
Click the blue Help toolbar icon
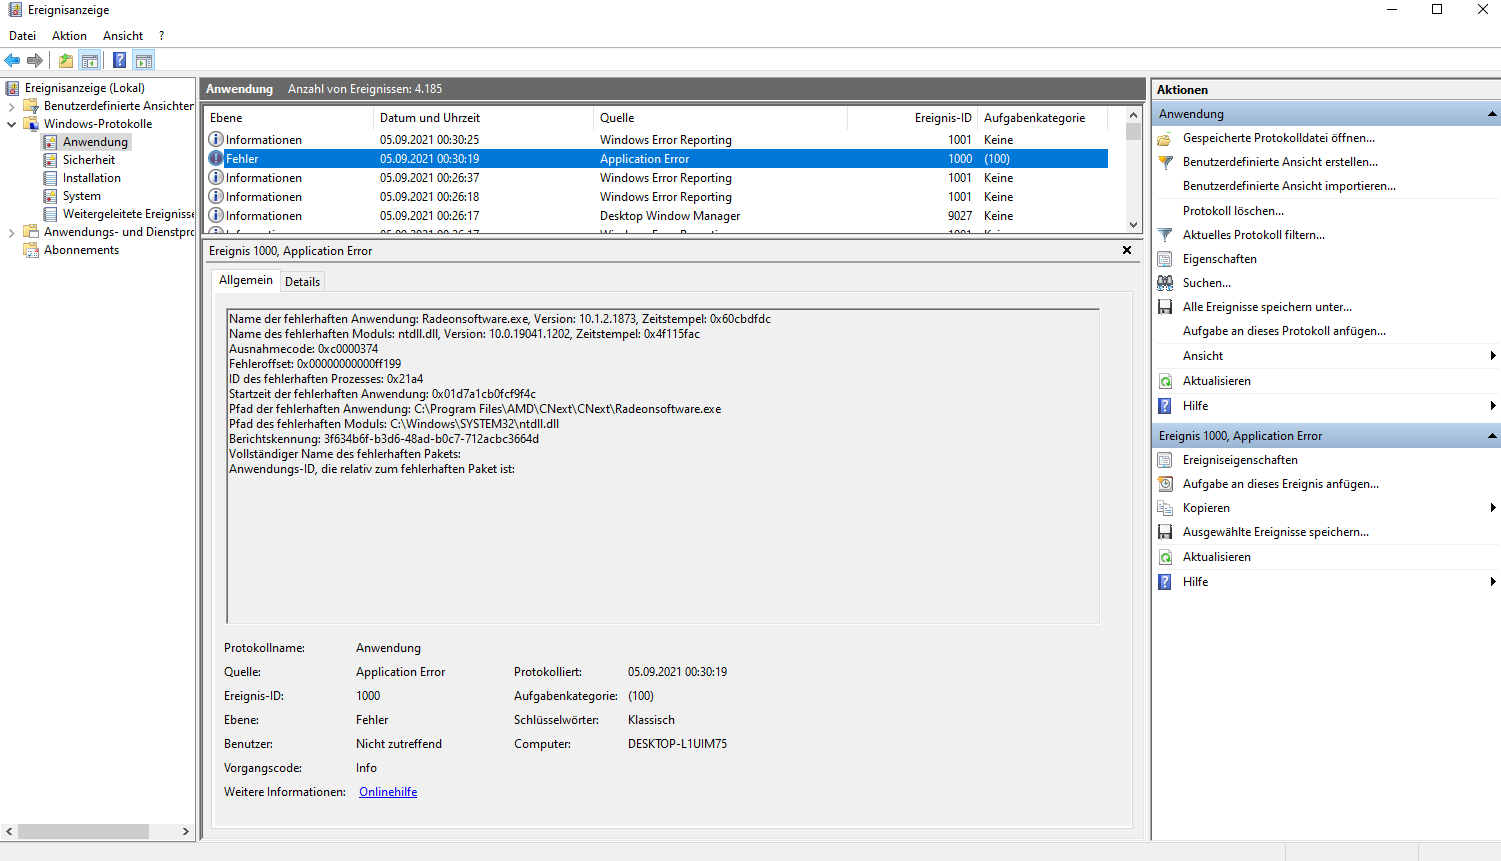point(120,61)
